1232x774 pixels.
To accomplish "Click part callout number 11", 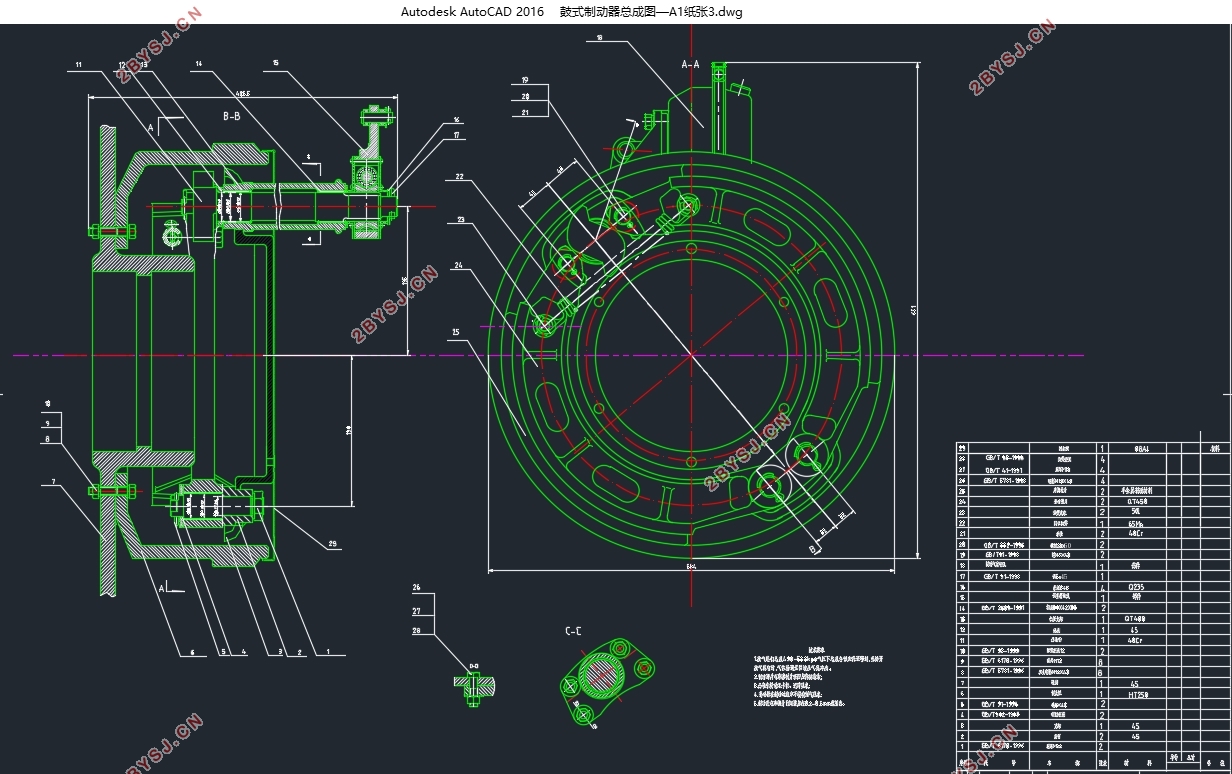I will pyautogui.click(x=79, y=65).
